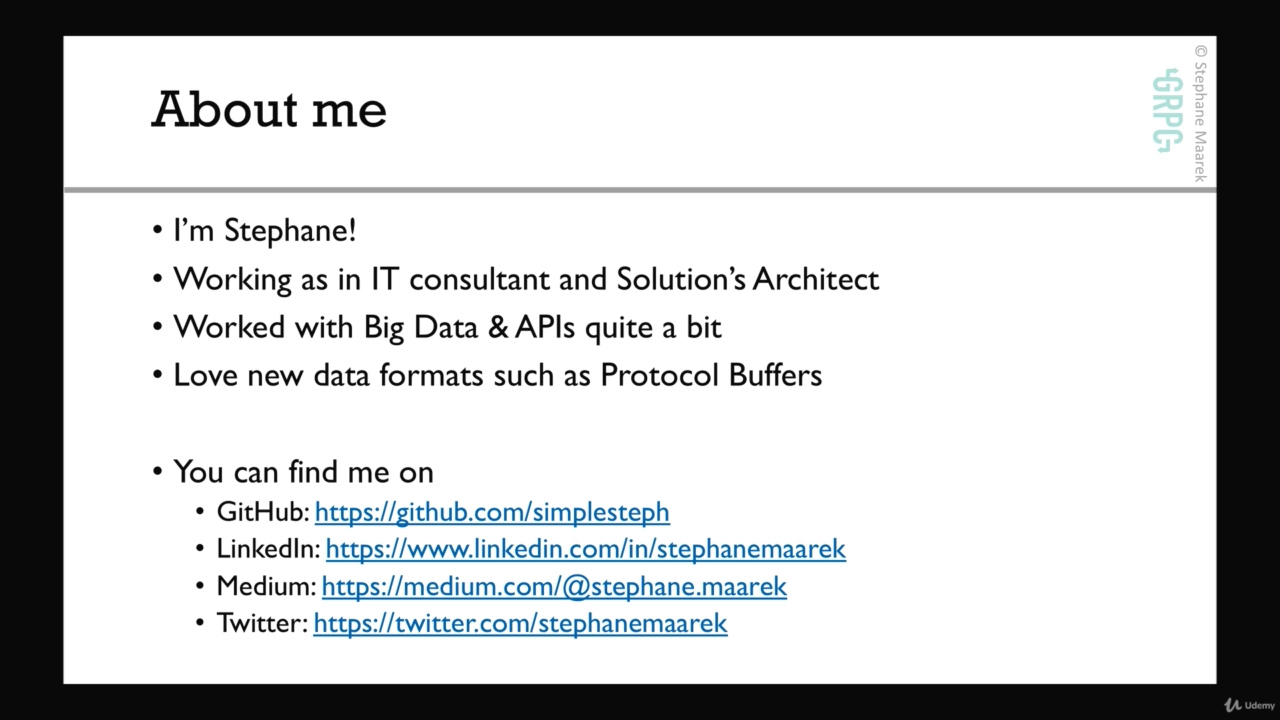
Task: Click the copyright © symbol
Action: click(x=1200, y=51)
